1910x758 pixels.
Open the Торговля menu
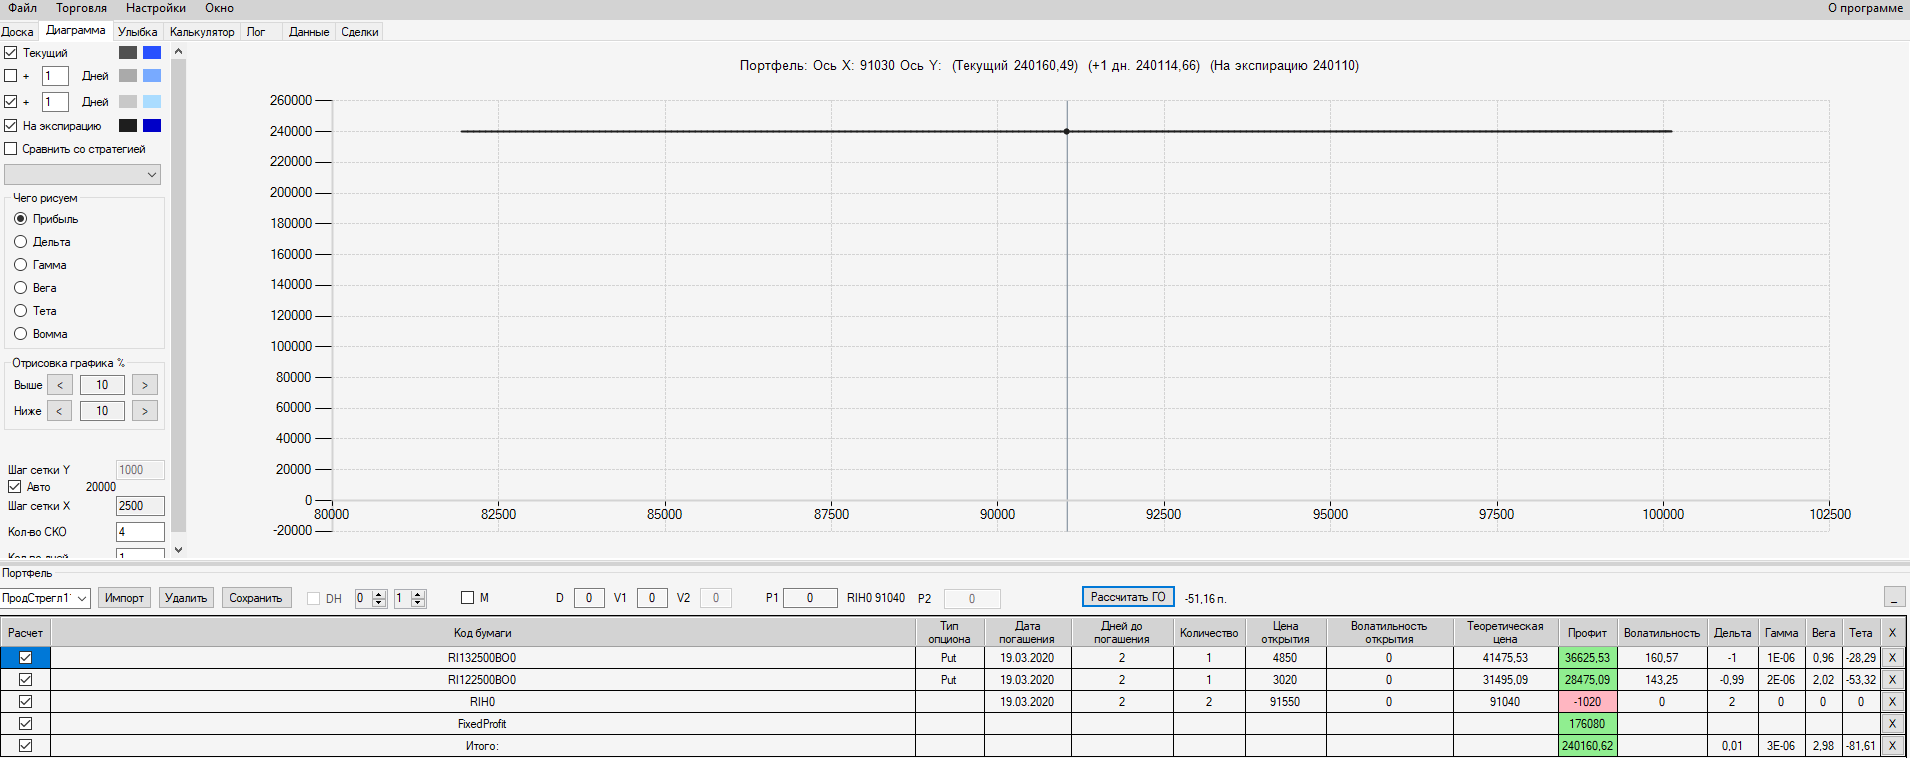pos(81,8)
